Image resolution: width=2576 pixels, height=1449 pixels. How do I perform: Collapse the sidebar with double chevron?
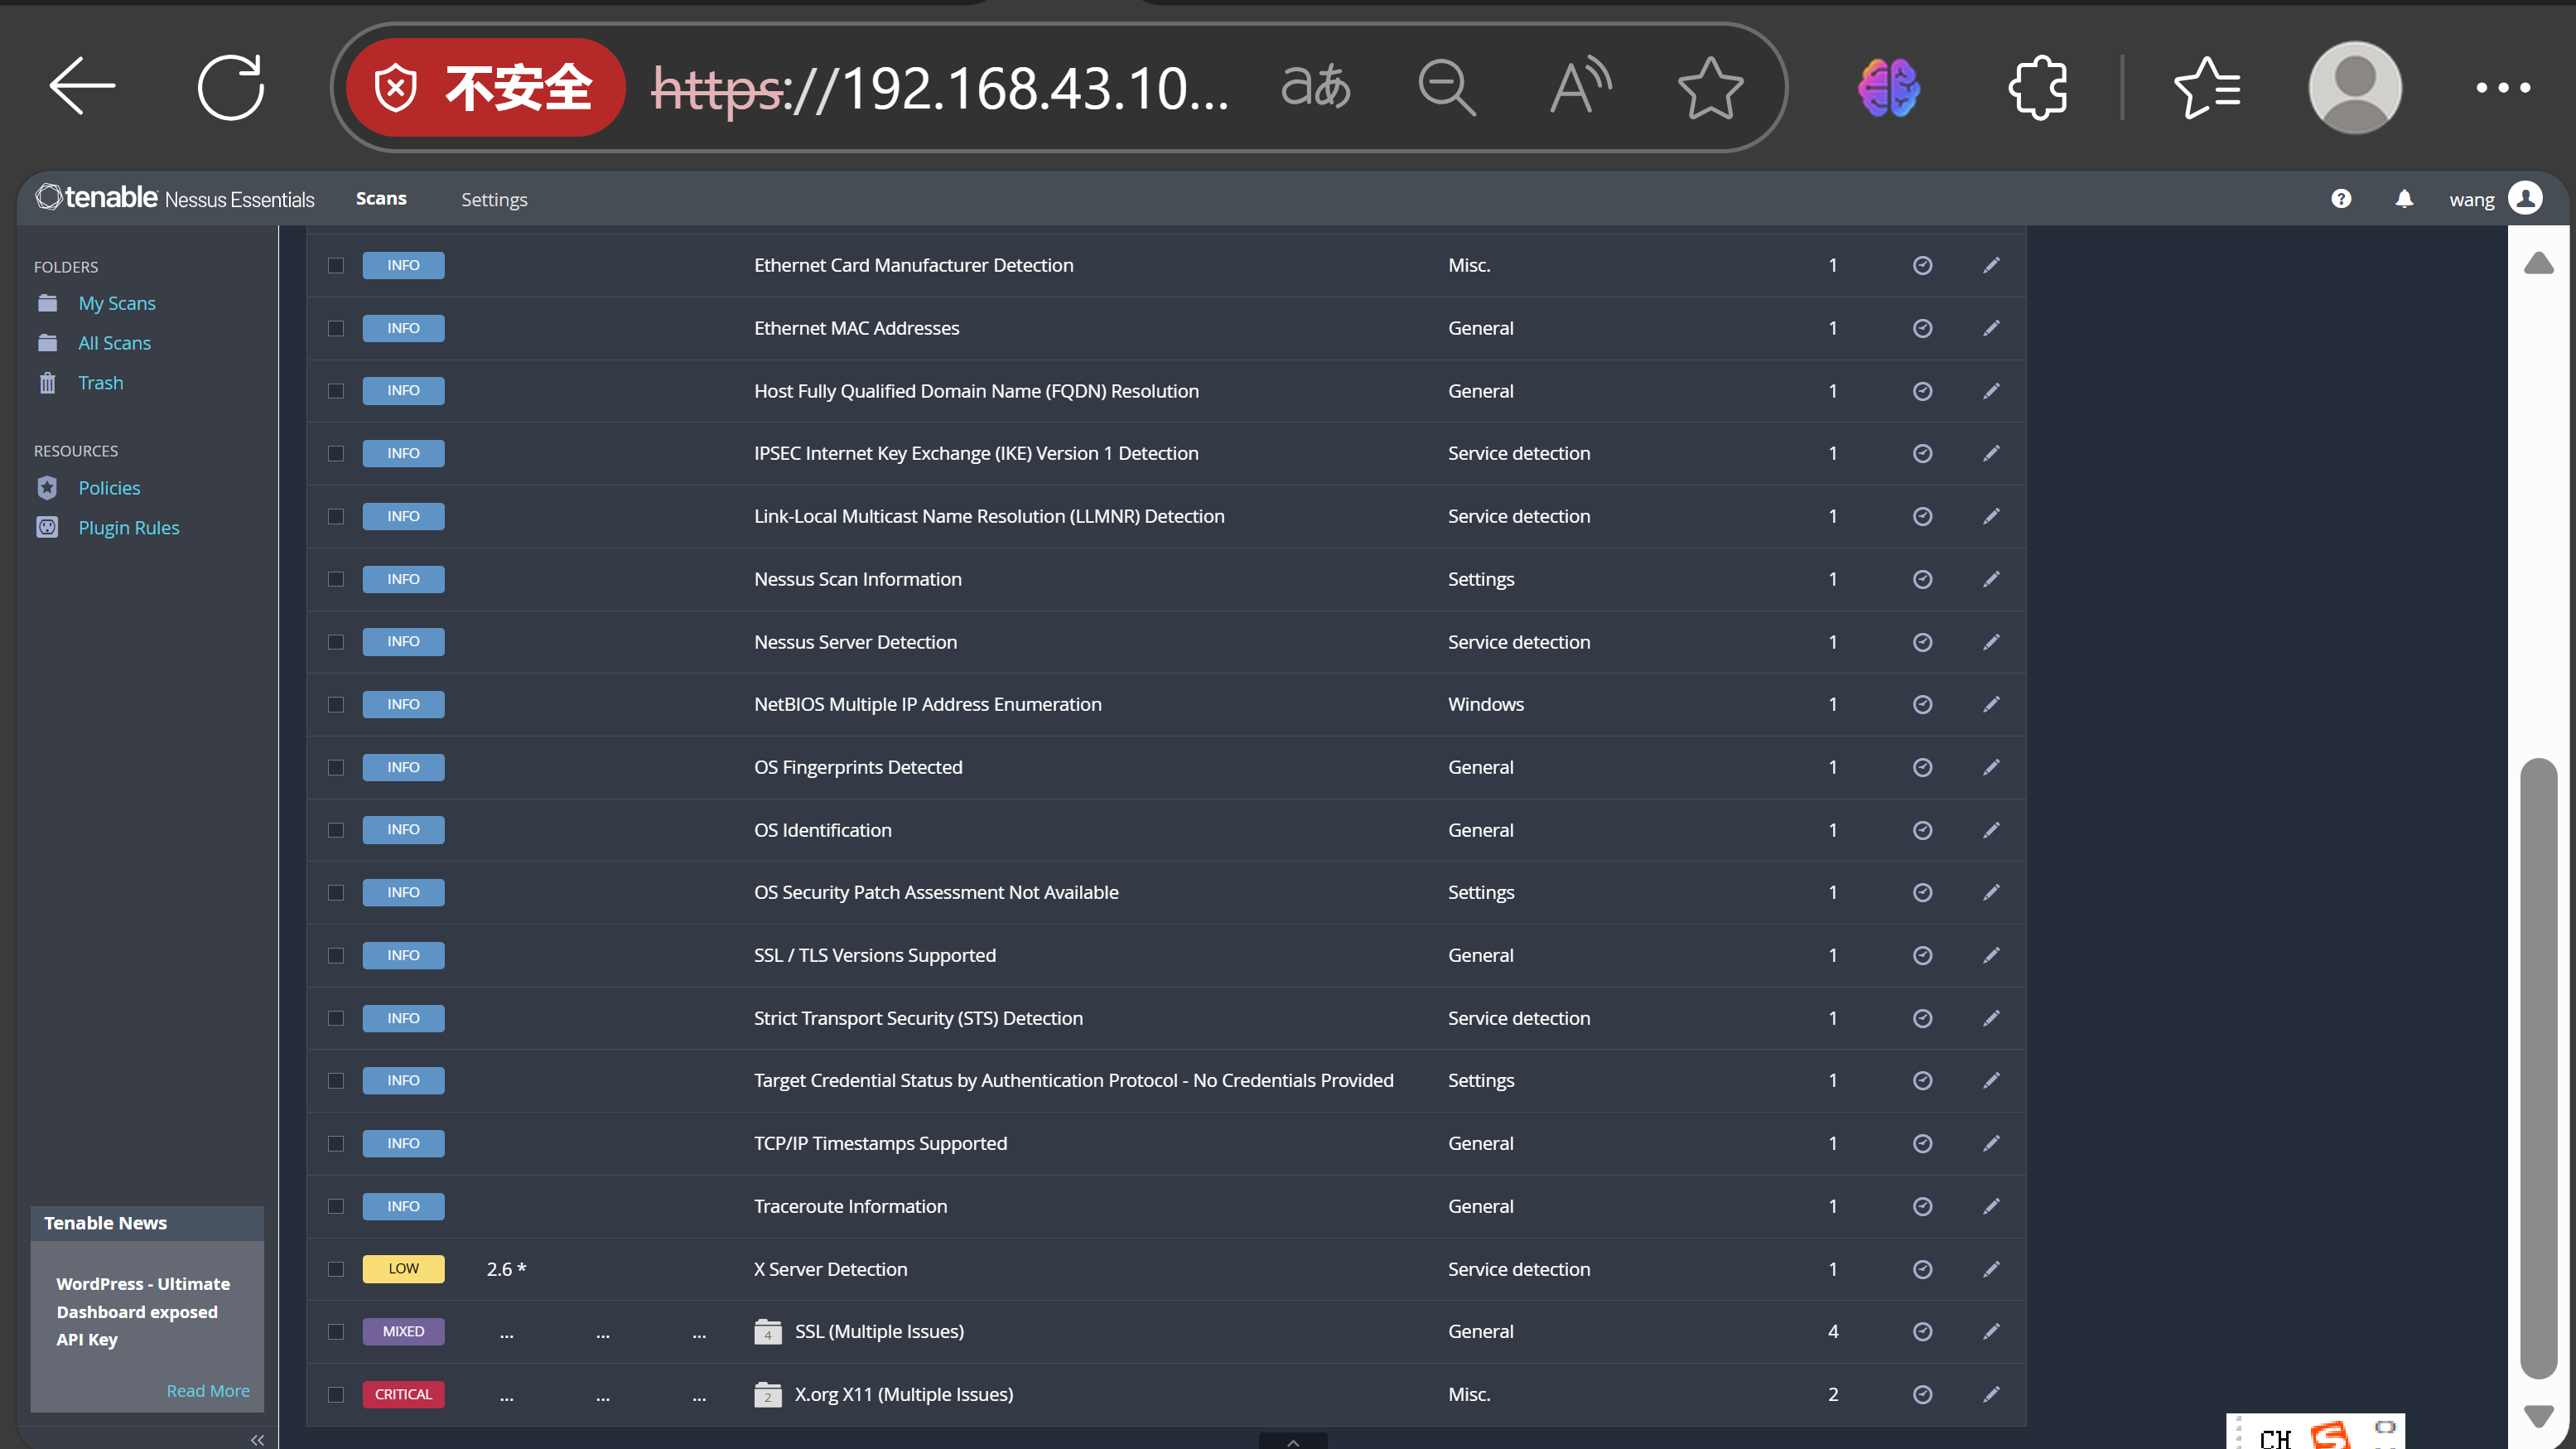pos(257,1440)
